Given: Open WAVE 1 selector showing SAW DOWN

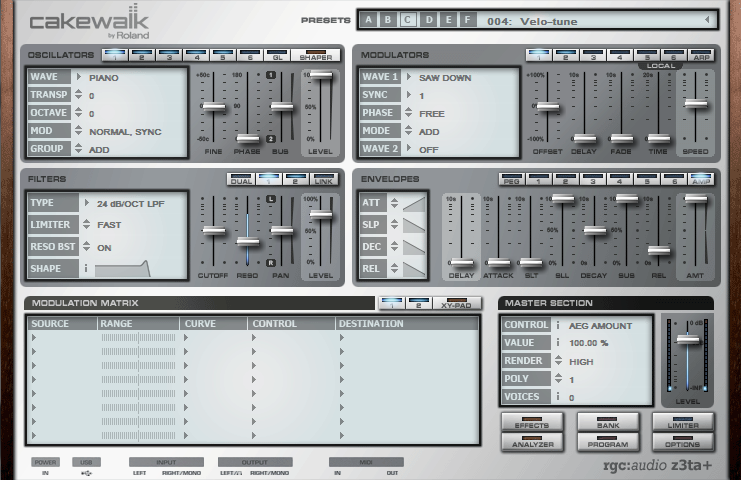Looking at the screenshot, I should 409,77.
